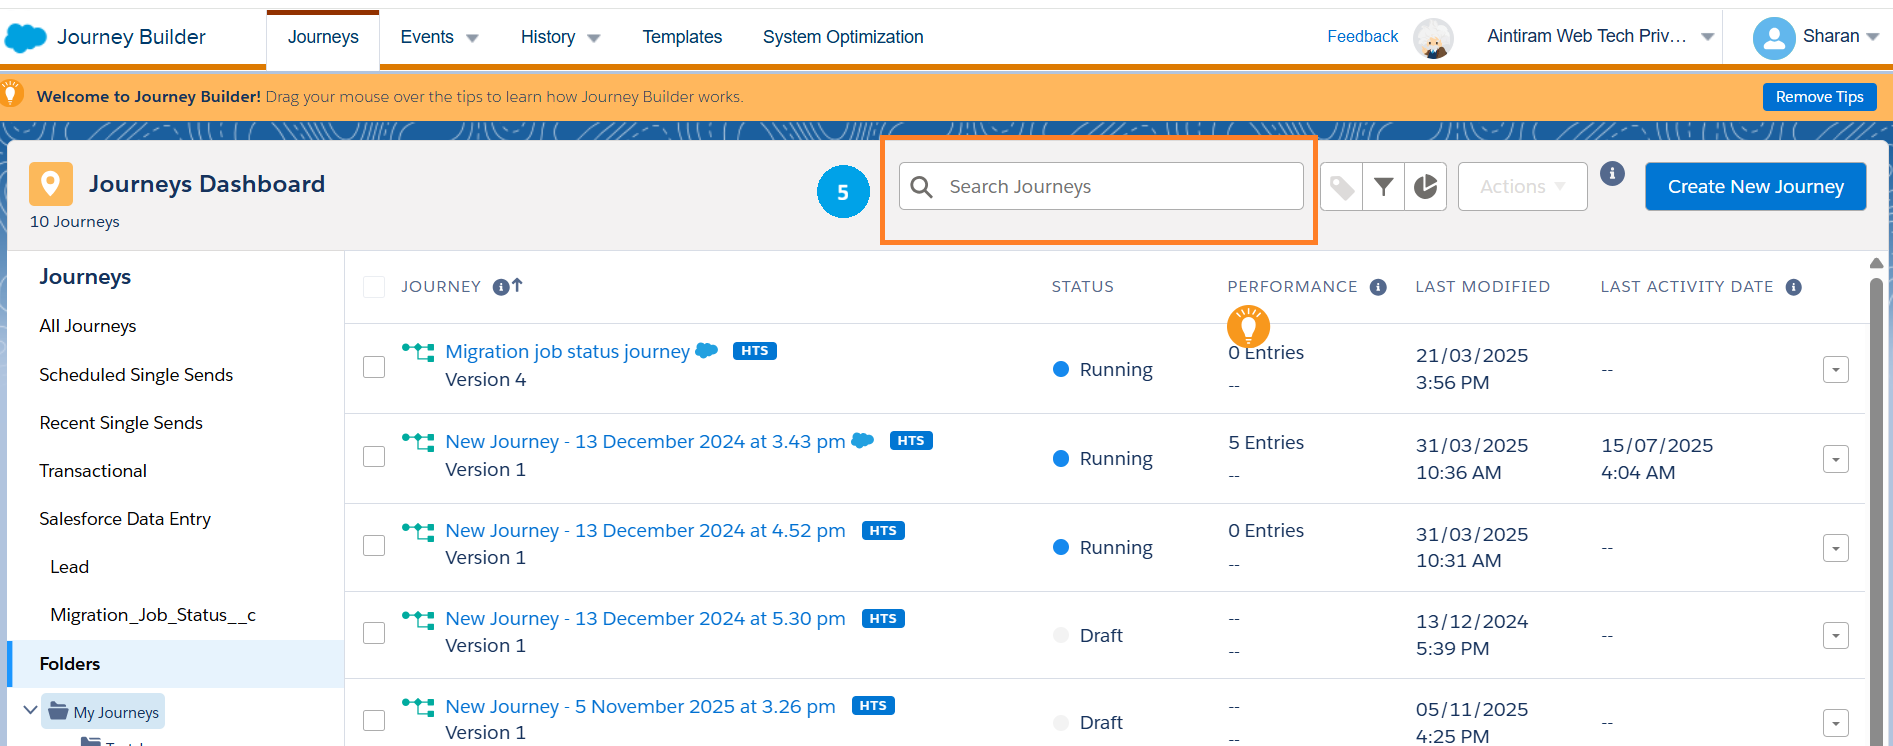Toggle the select-all journeys header checkbox

click(x=374, y=287)
